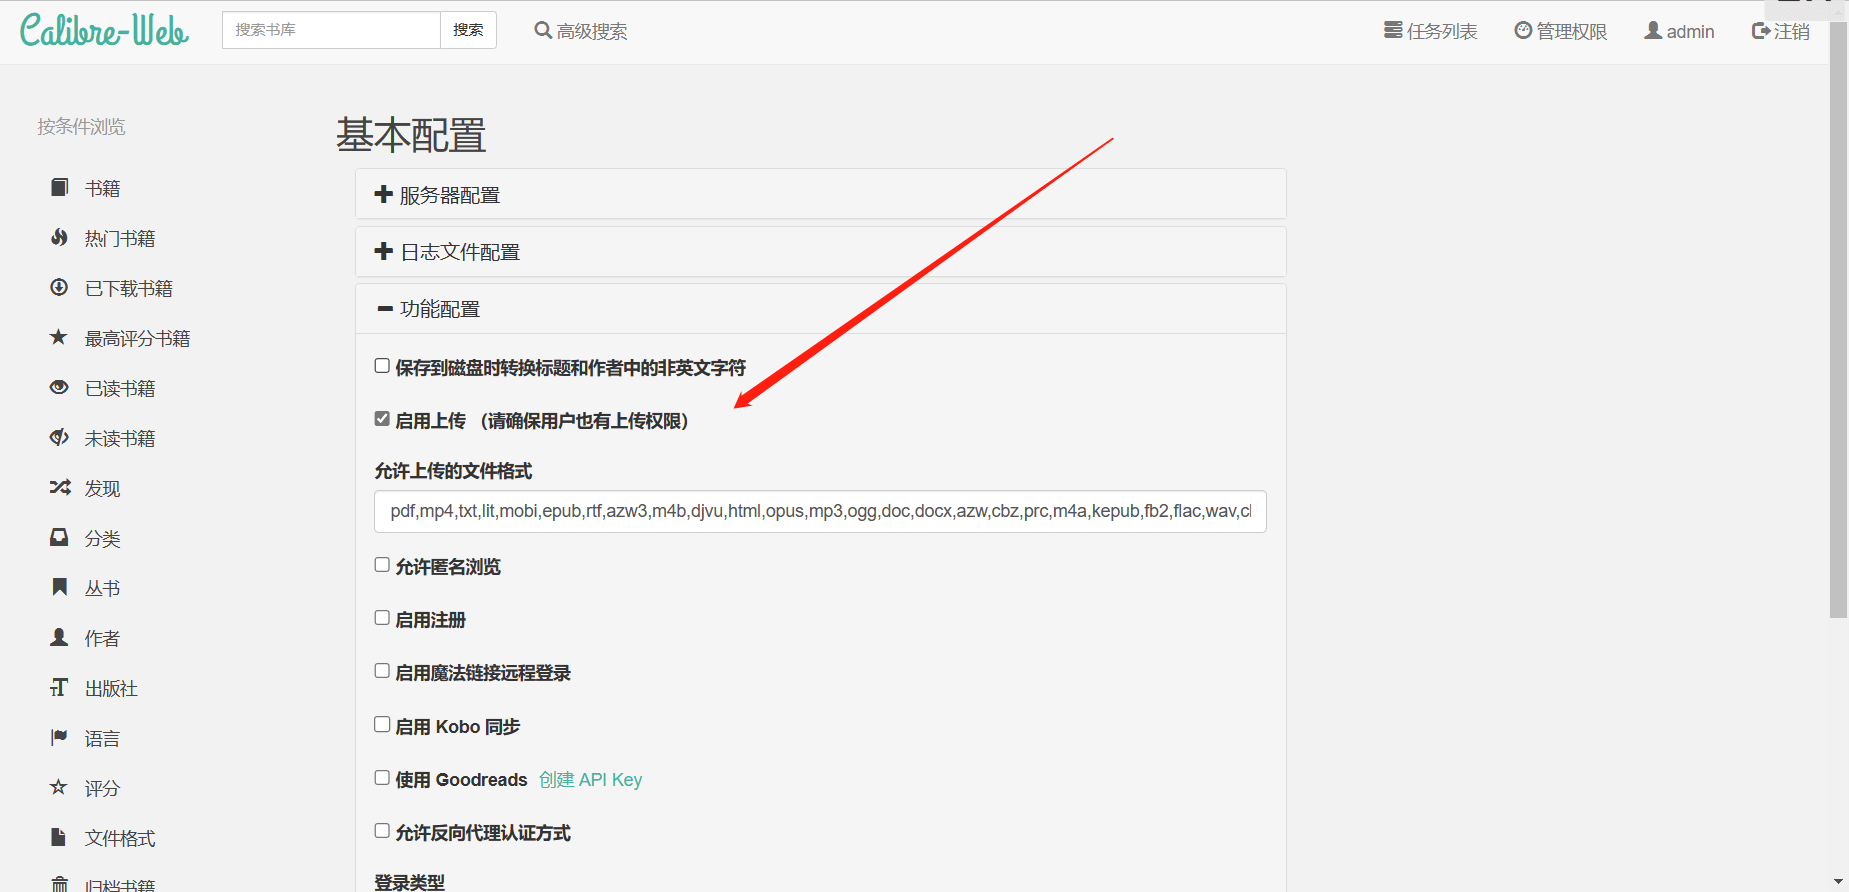
Task: Click the logout icon beside 注销
Action: coord(1761,31)
